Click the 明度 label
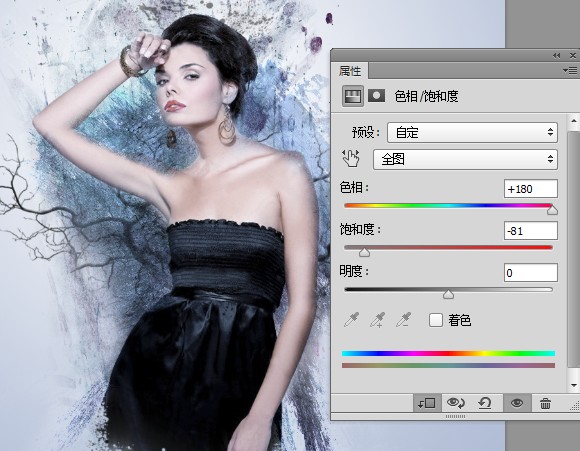580x451 pixels. point(354,271)
